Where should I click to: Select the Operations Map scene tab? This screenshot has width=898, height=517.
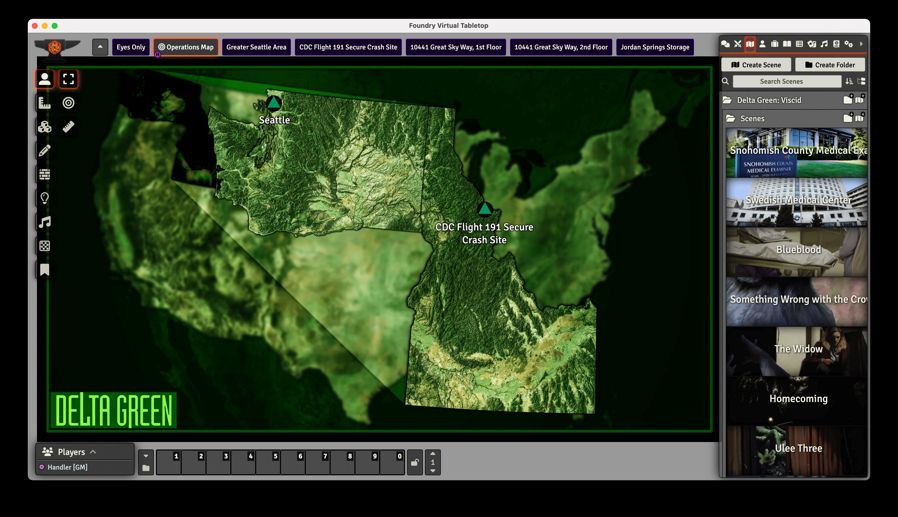pos(186,47)
